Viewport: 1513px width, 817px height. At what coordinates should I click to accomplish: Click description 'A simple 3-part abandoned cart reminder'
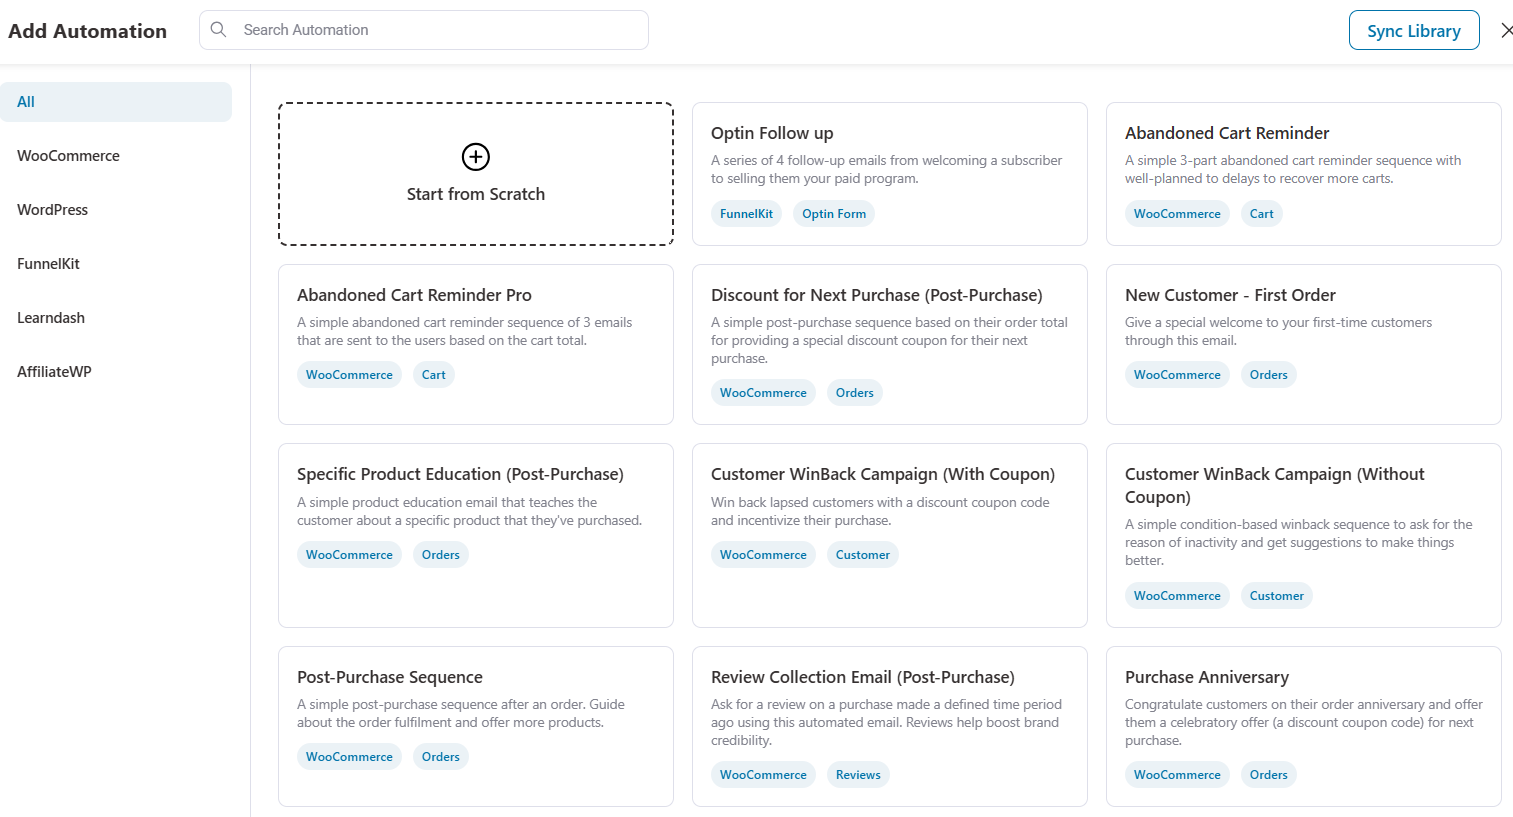(x=1293, y=169)
